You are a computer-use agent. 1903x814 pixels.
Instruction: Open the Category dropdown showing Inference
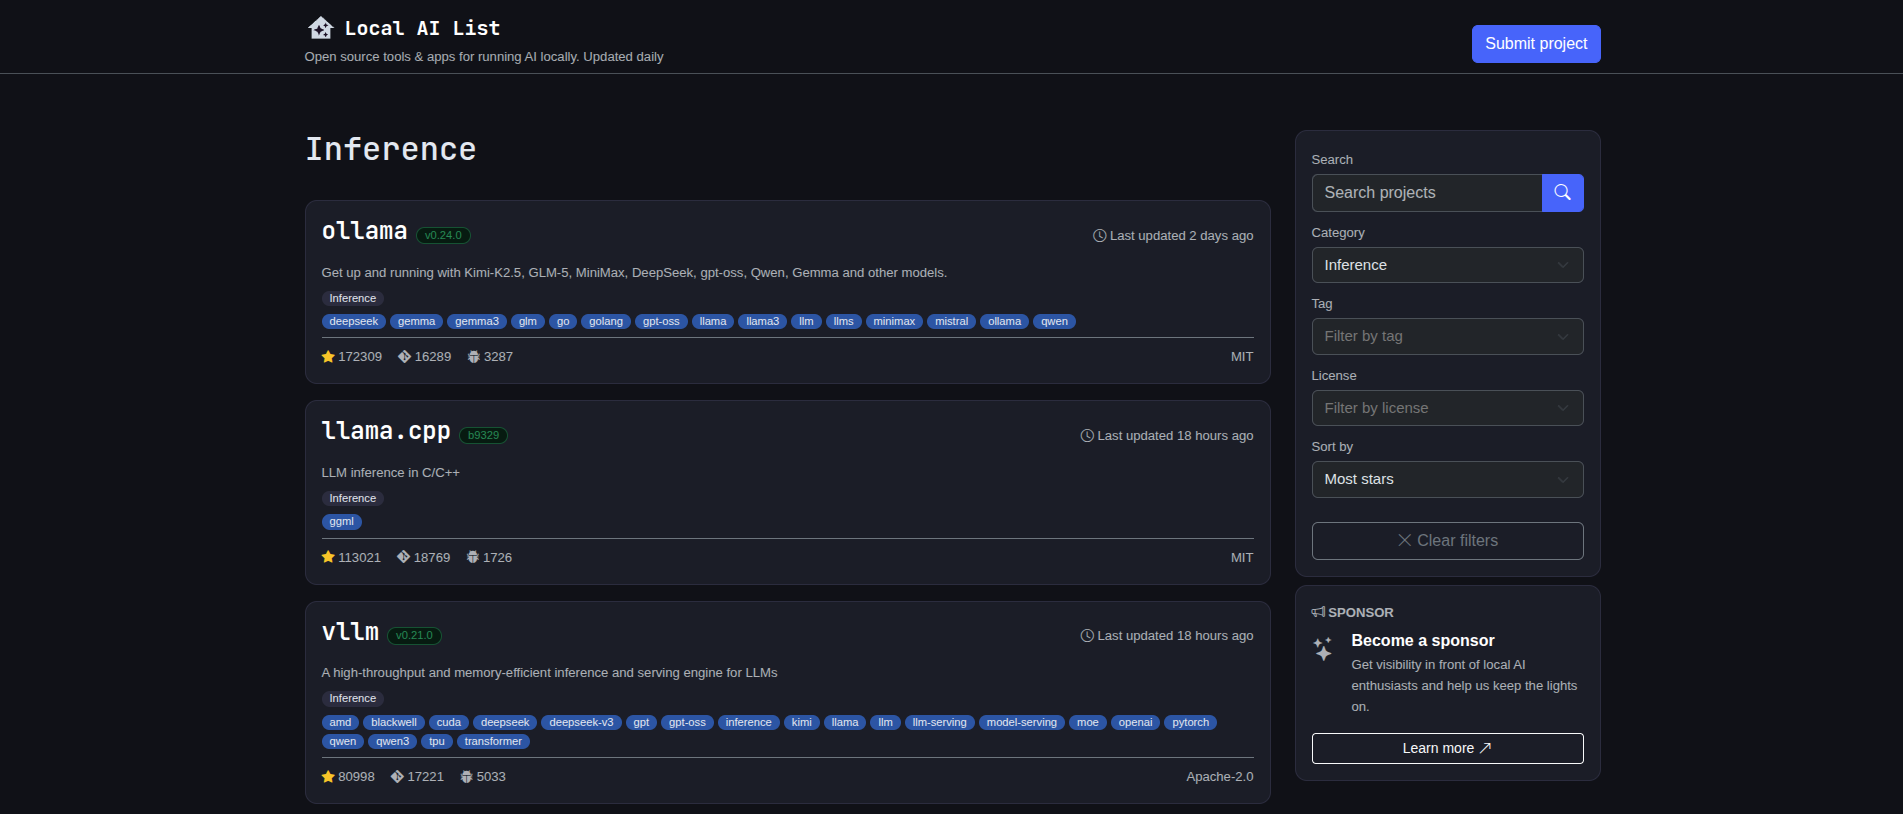click(1447, 265)
